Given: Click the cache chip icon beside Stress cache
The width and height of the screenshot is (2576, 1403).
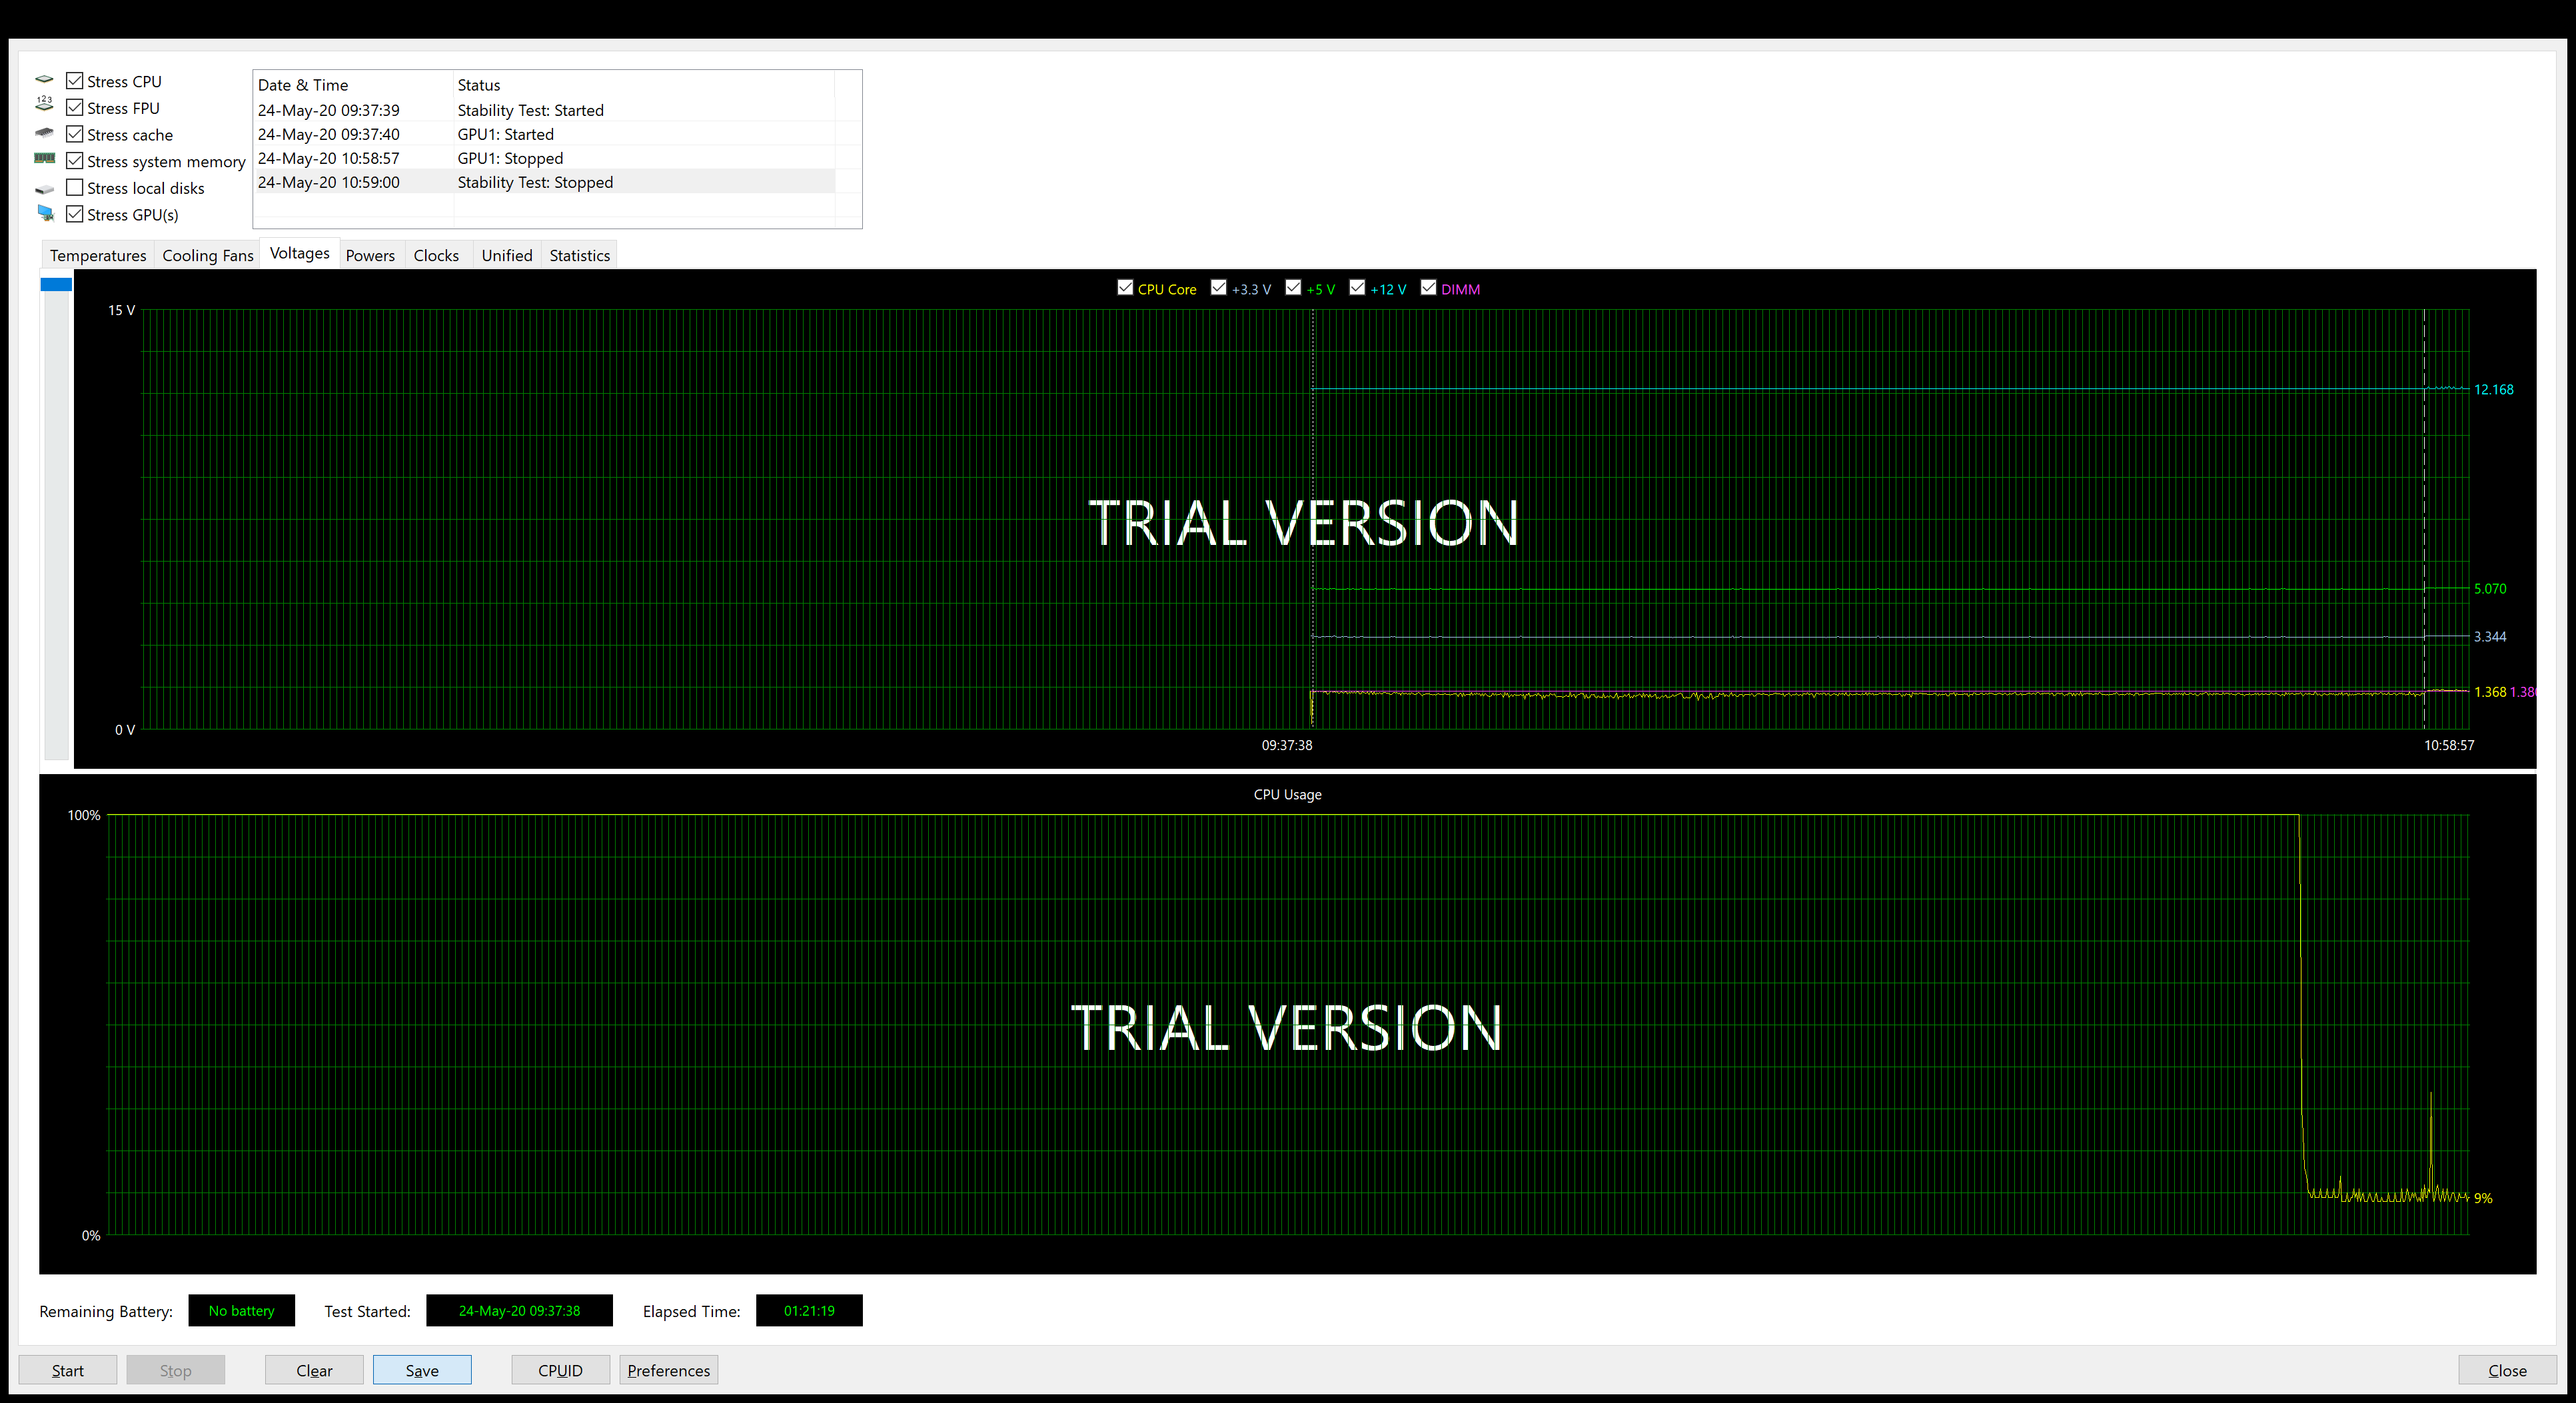Looking at the screenshot, I should (44, 132).
